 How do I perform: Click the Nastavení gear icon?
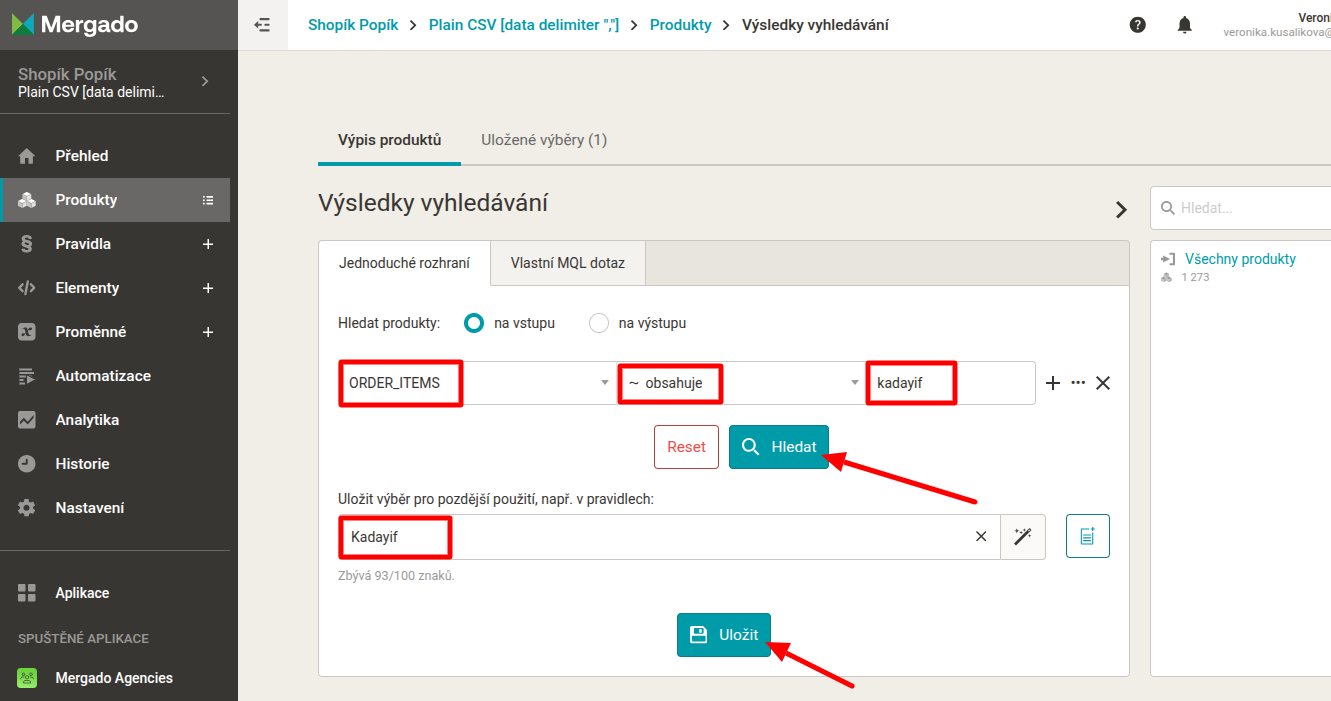pos(27,508)
